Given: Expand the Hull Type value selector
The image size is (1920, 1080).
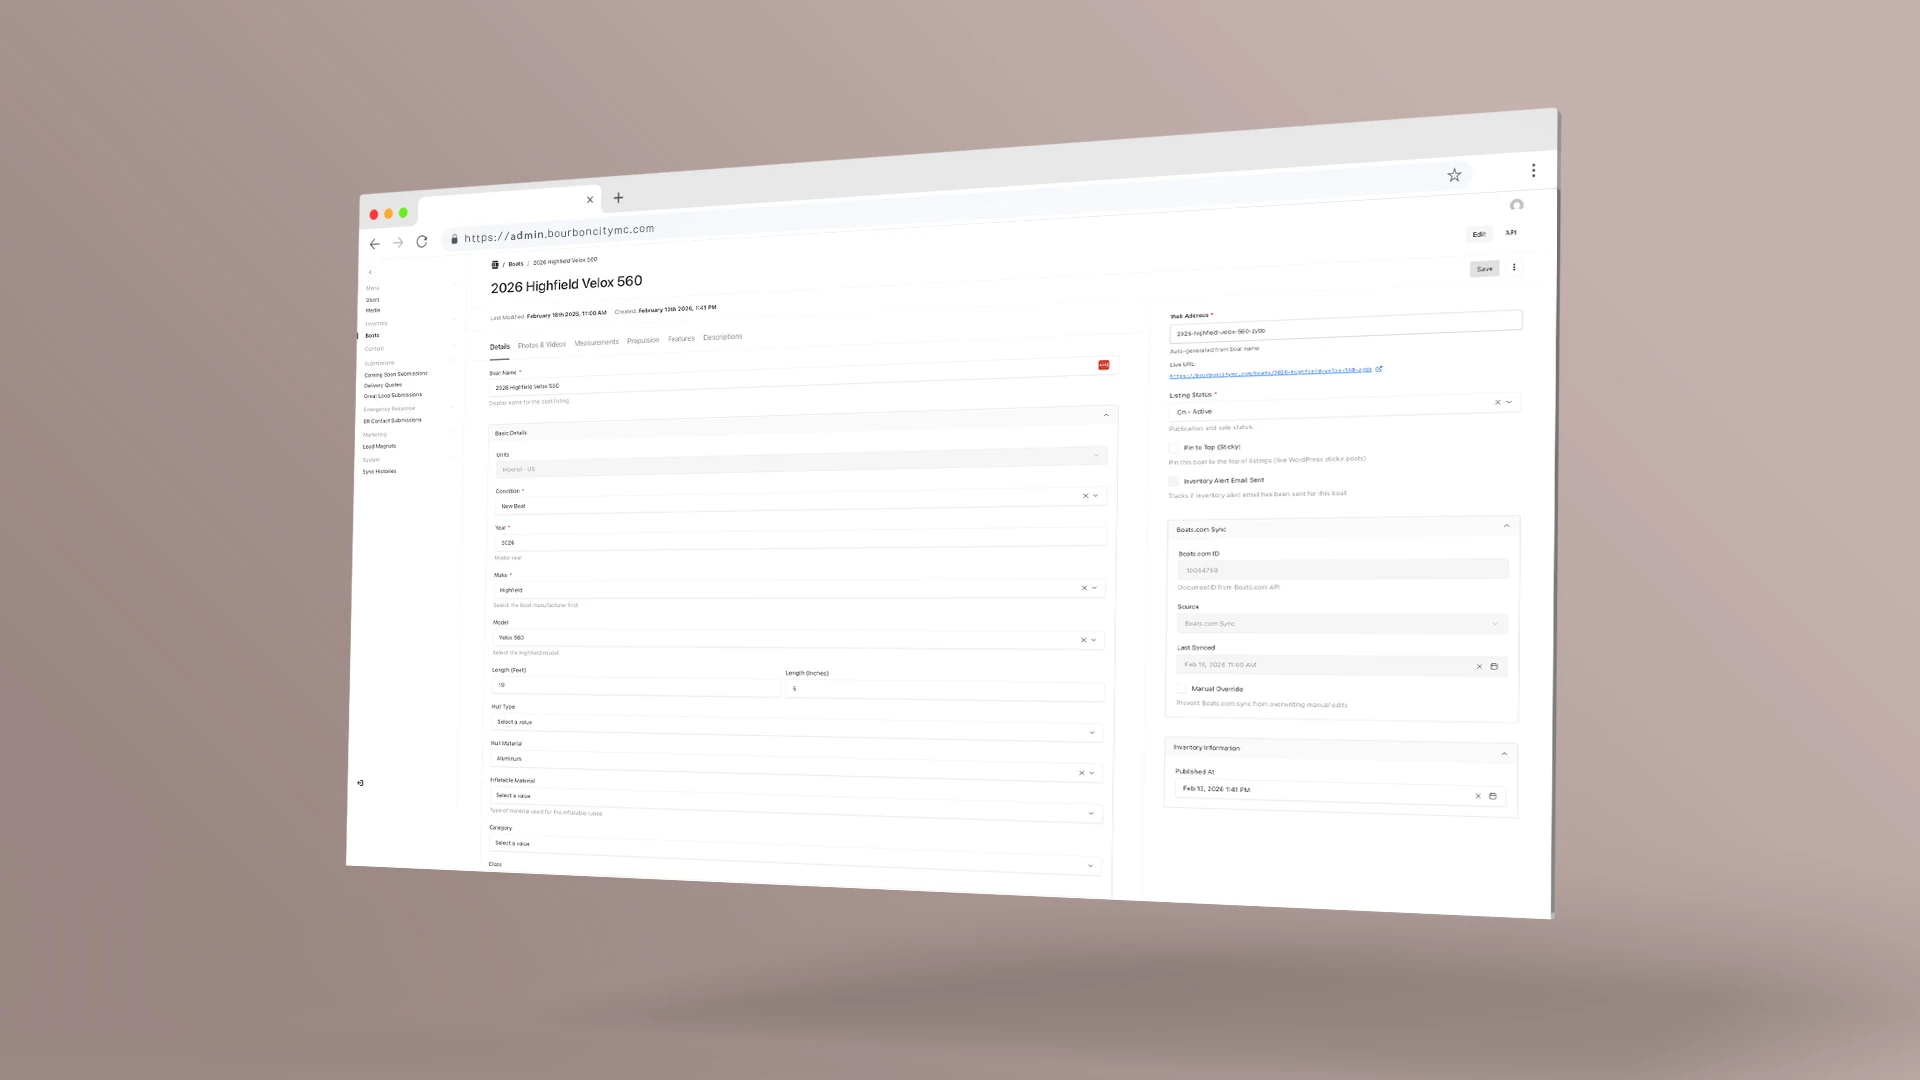Looking at the screenshot, I should pos(1091,732).
